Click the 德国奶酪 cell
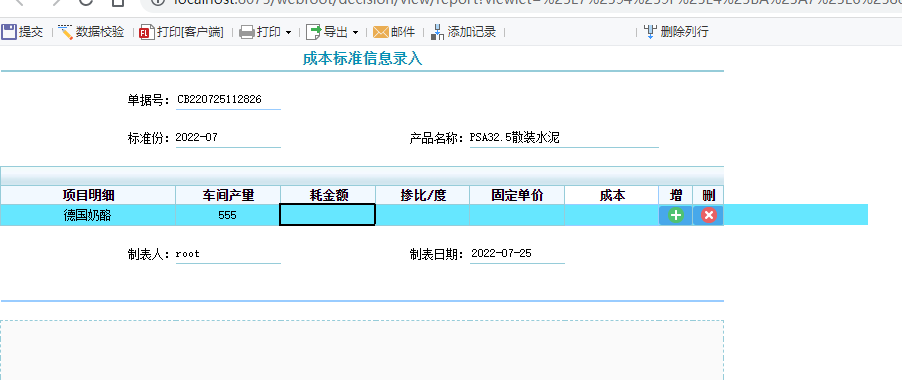The width and height of the screenshot is (902, 380). click(x=87, y=215)
